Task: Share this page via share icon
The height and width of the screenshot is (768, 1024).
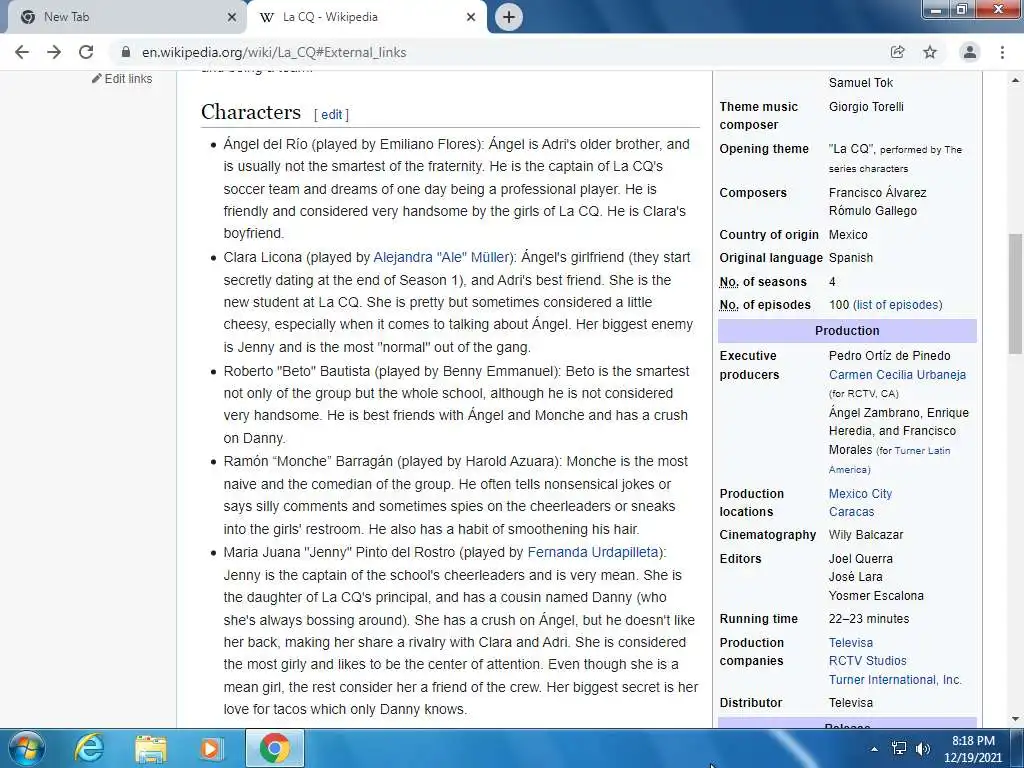Action: 897,52
